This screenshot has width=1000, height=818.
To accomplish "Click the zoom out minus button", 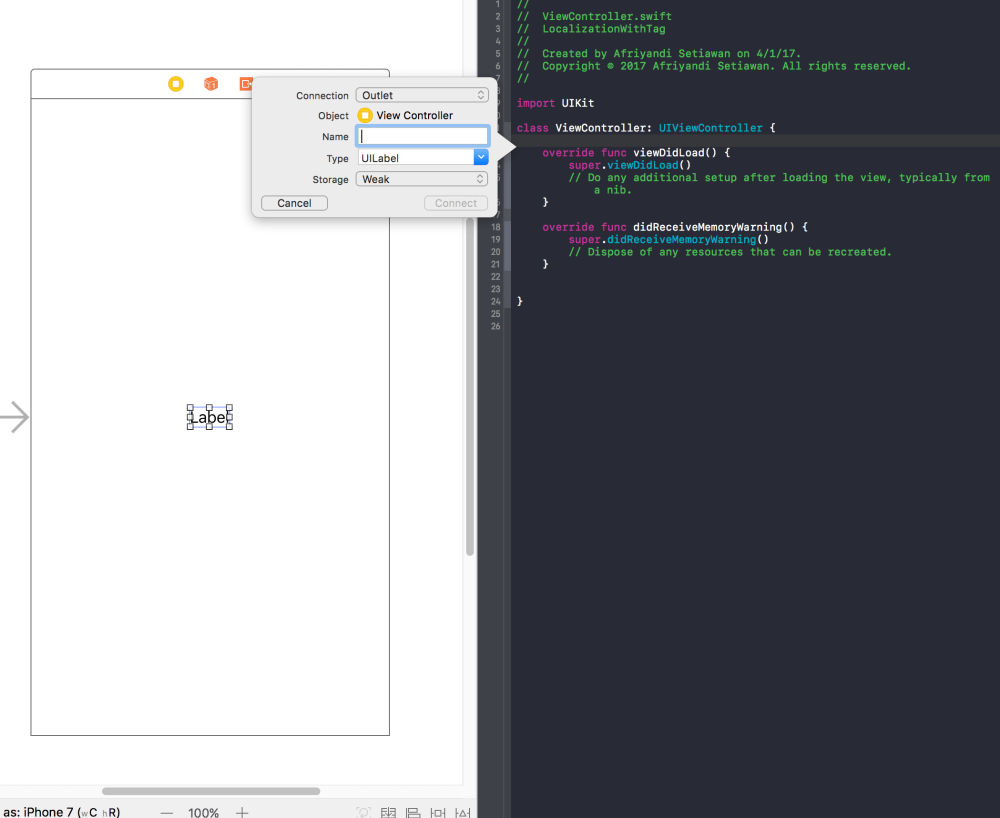I will click(x=167, y=812).
